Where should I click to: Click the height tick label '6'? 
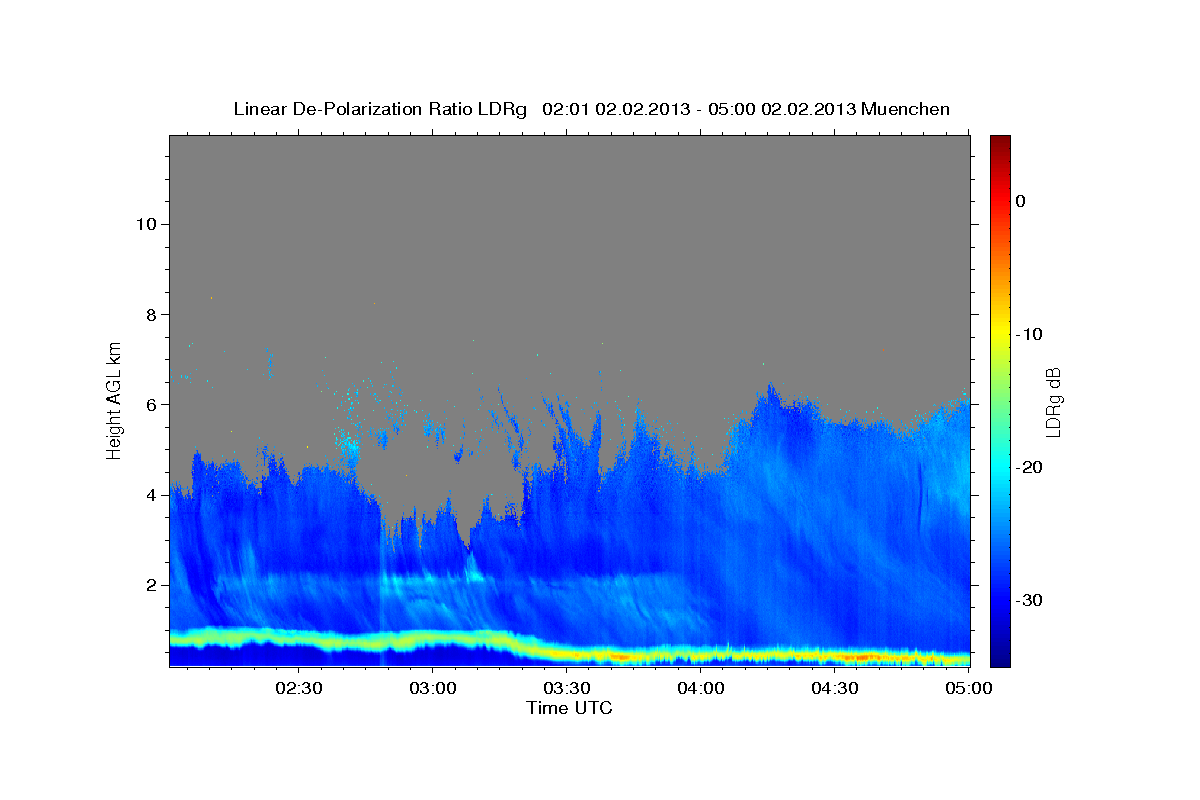click(x=150, y=404)
